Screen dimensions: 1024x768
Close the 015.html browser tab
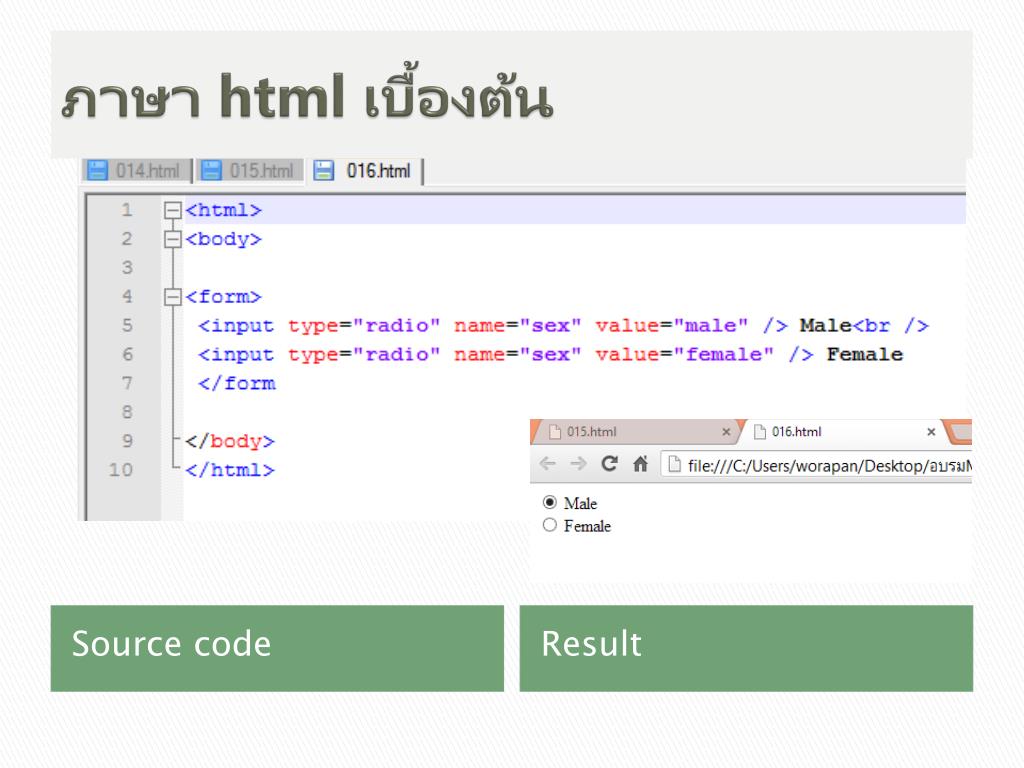[726, 432]
